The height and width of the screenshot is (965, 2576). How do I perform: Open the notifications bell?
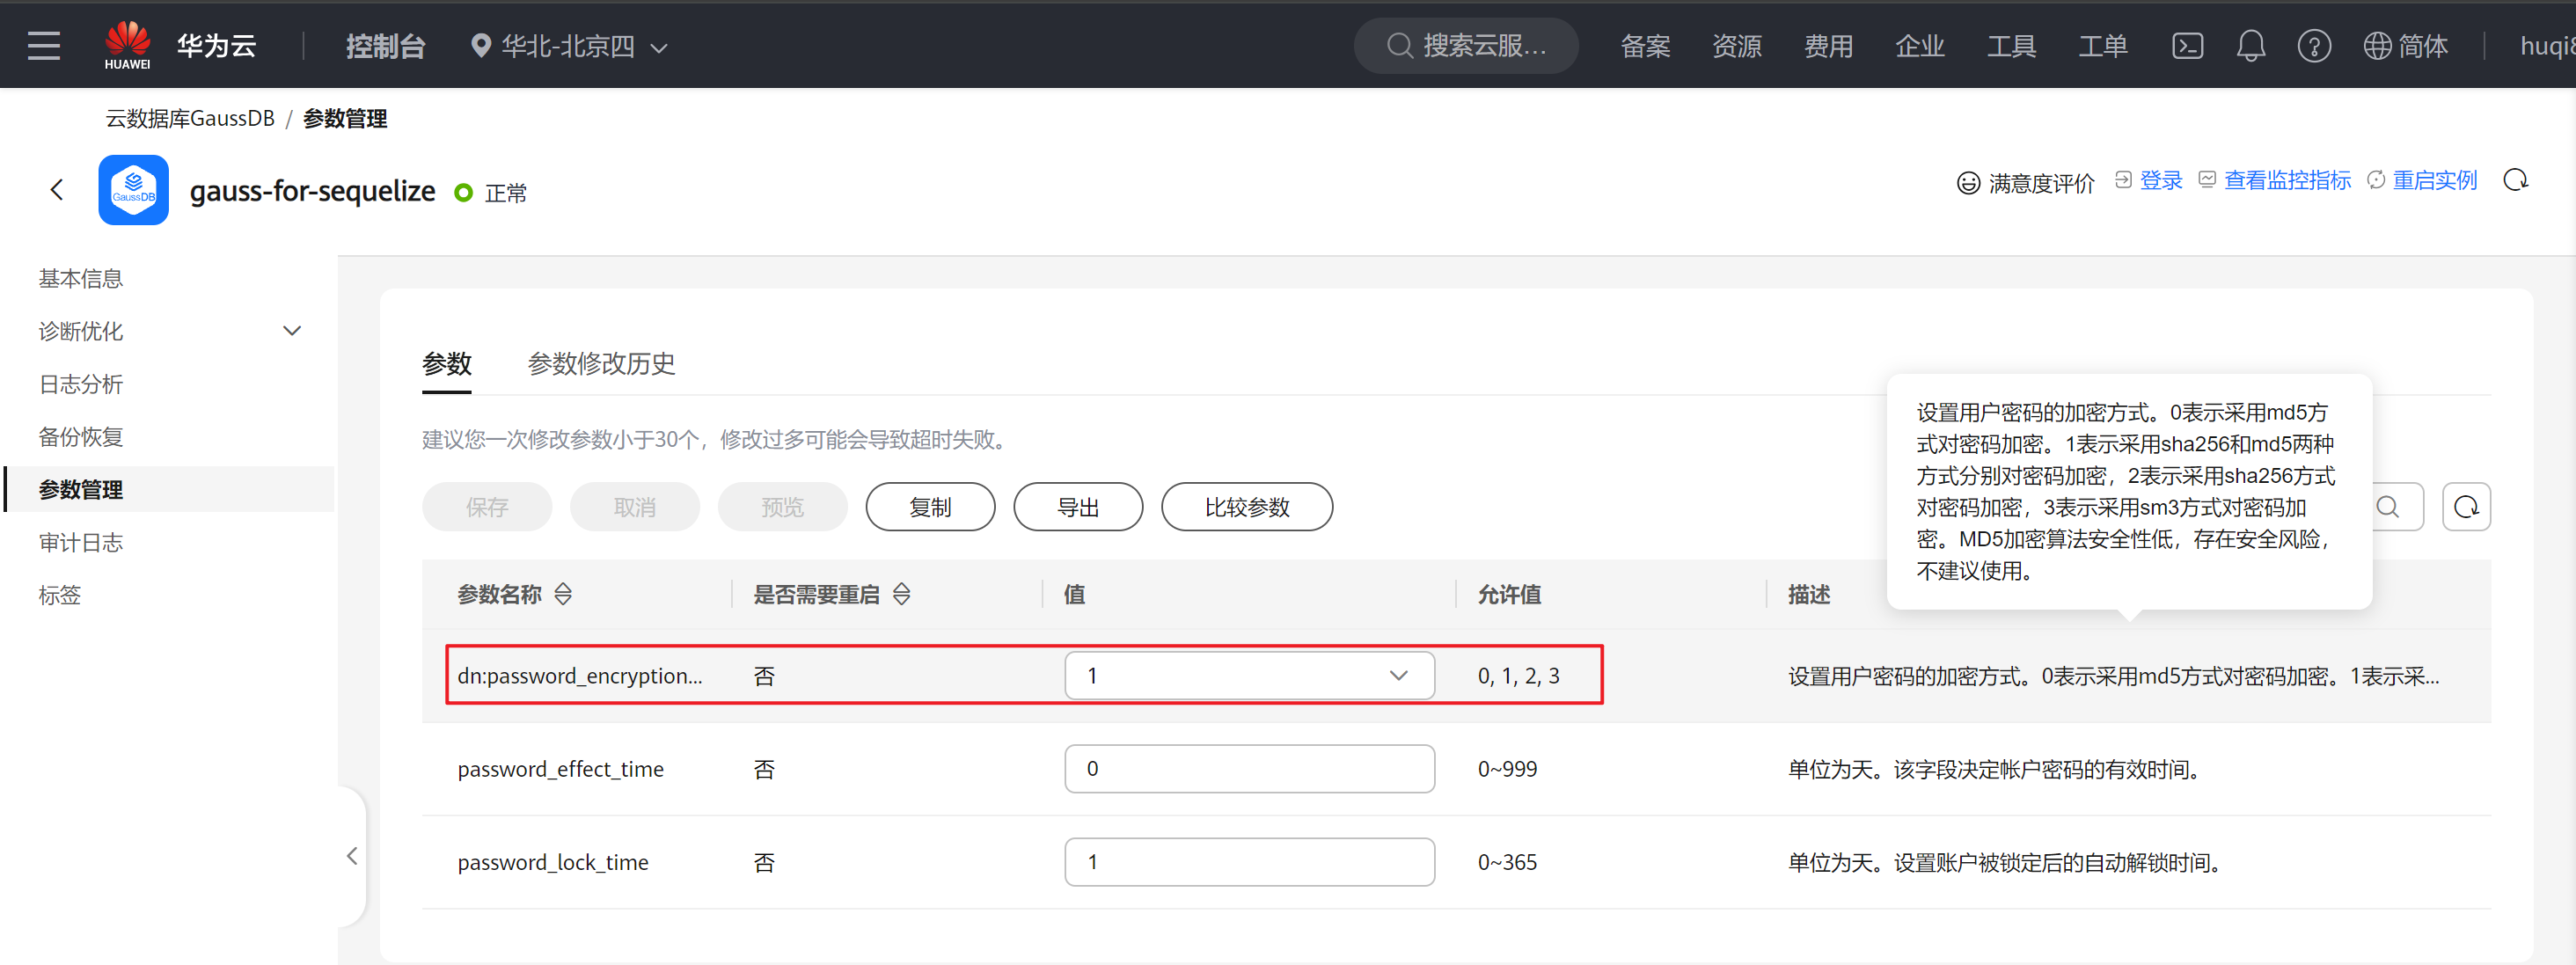tap(2250, 46)
